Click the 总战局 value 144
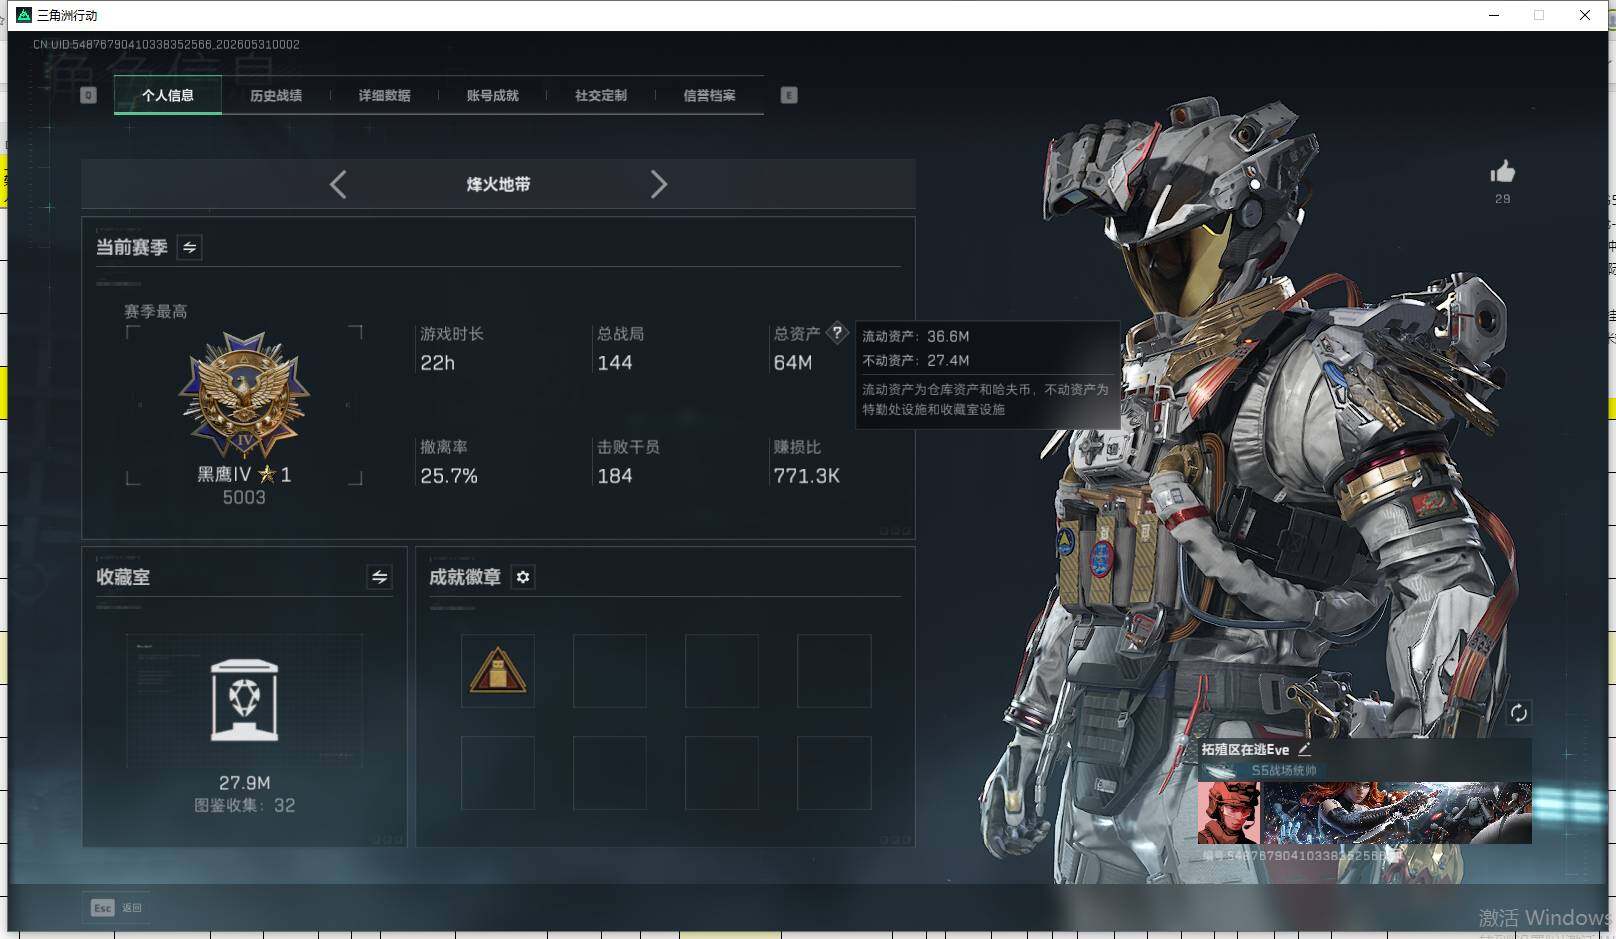This screenshot has height=939, width=1616. pyautogui.click(x=615, y=363)
